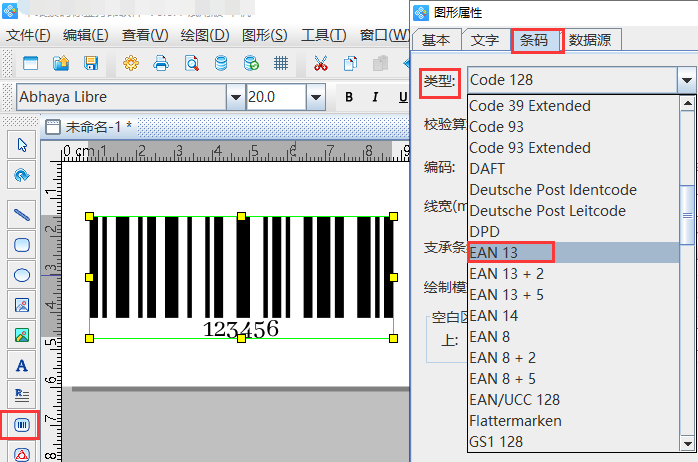Expand the barcode type Code 128 combo
This screenshot has width=698, height=462.
(x=686, y=80)
